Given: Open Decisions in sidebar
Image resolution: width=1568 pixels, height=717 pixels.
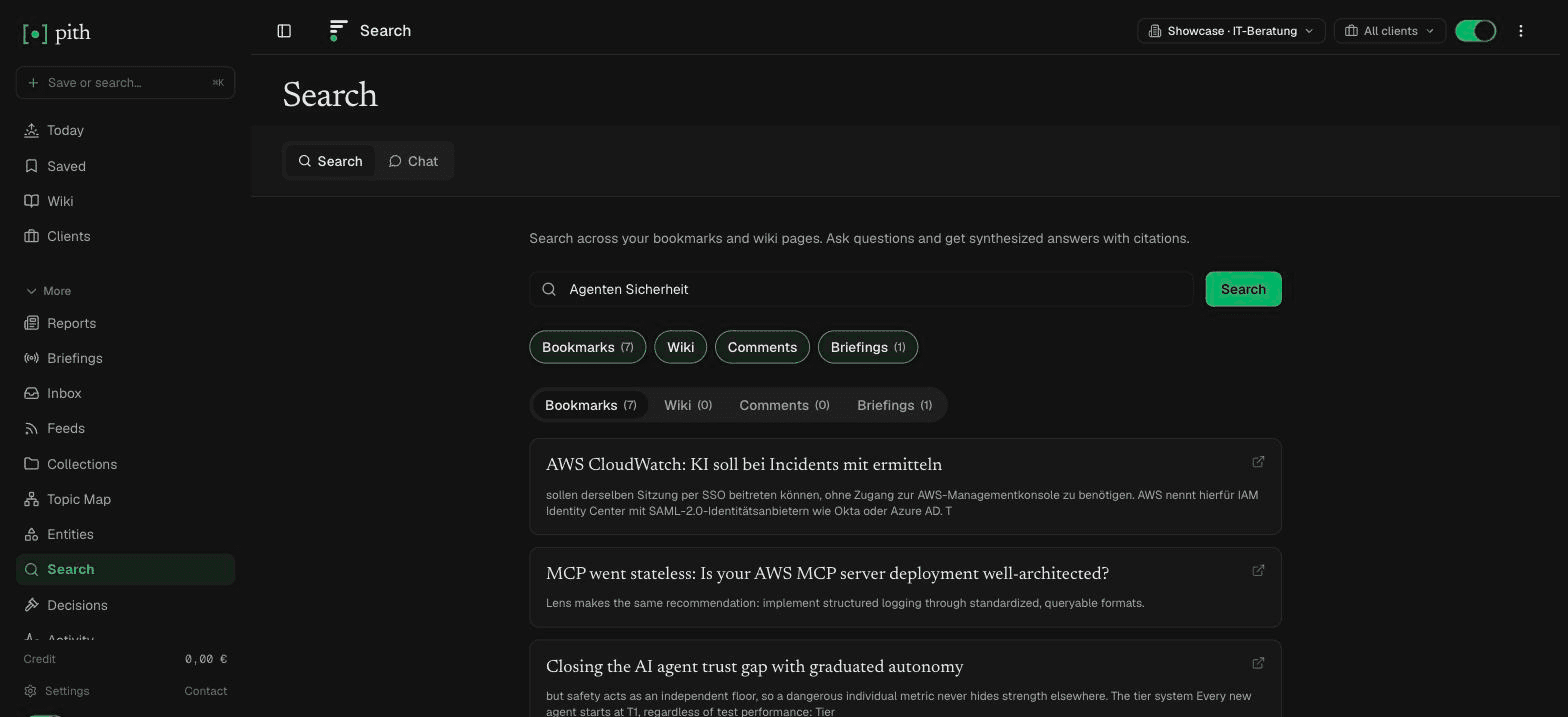Looking at the screenshot, I should (125, 605).
